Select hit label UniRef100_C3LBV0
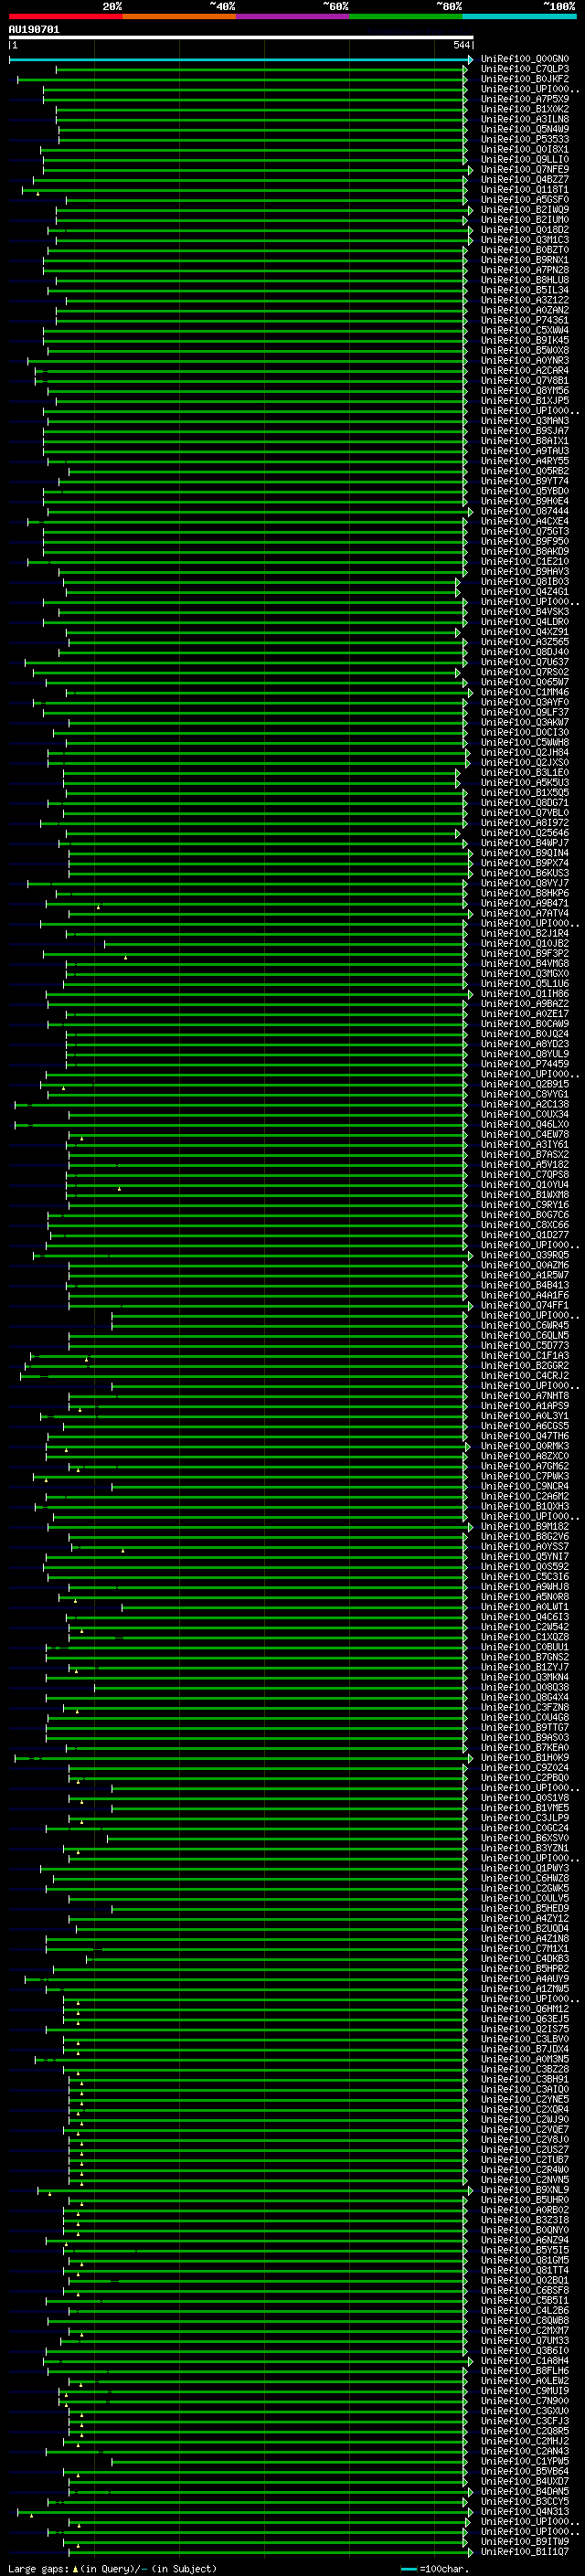Image resolution: width=585 pixels, height=2576 pixels. (525, 2039)
